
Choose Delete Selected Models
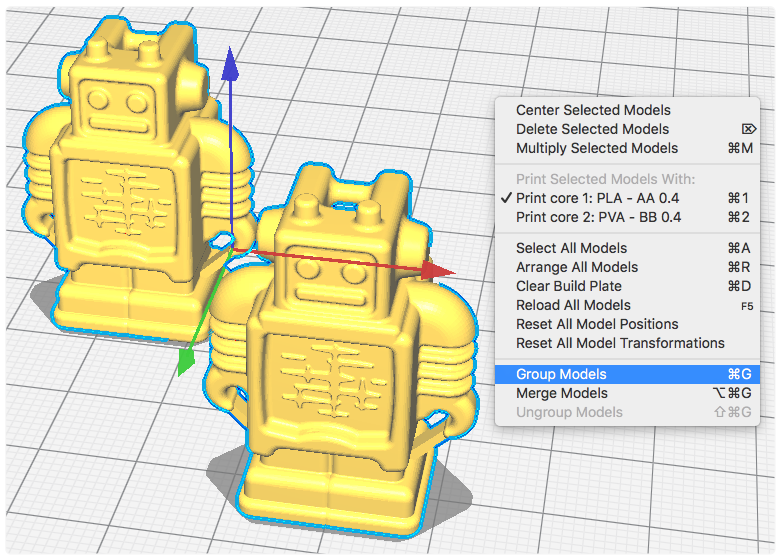click(627, 129)
